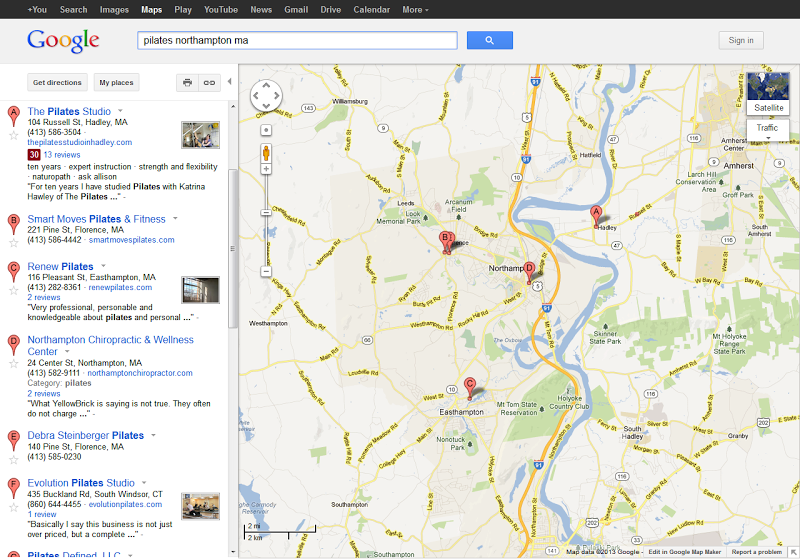Click red pin F icon in results list
Viewport: 800px width, 559px height.
(14, 488)
